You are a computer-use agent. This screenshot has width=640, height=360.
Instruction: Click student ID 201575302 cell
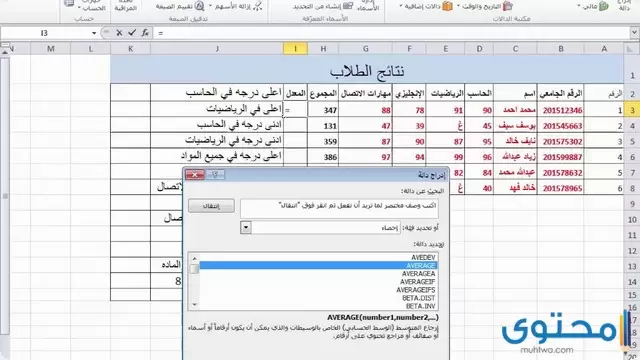(560, 141)
